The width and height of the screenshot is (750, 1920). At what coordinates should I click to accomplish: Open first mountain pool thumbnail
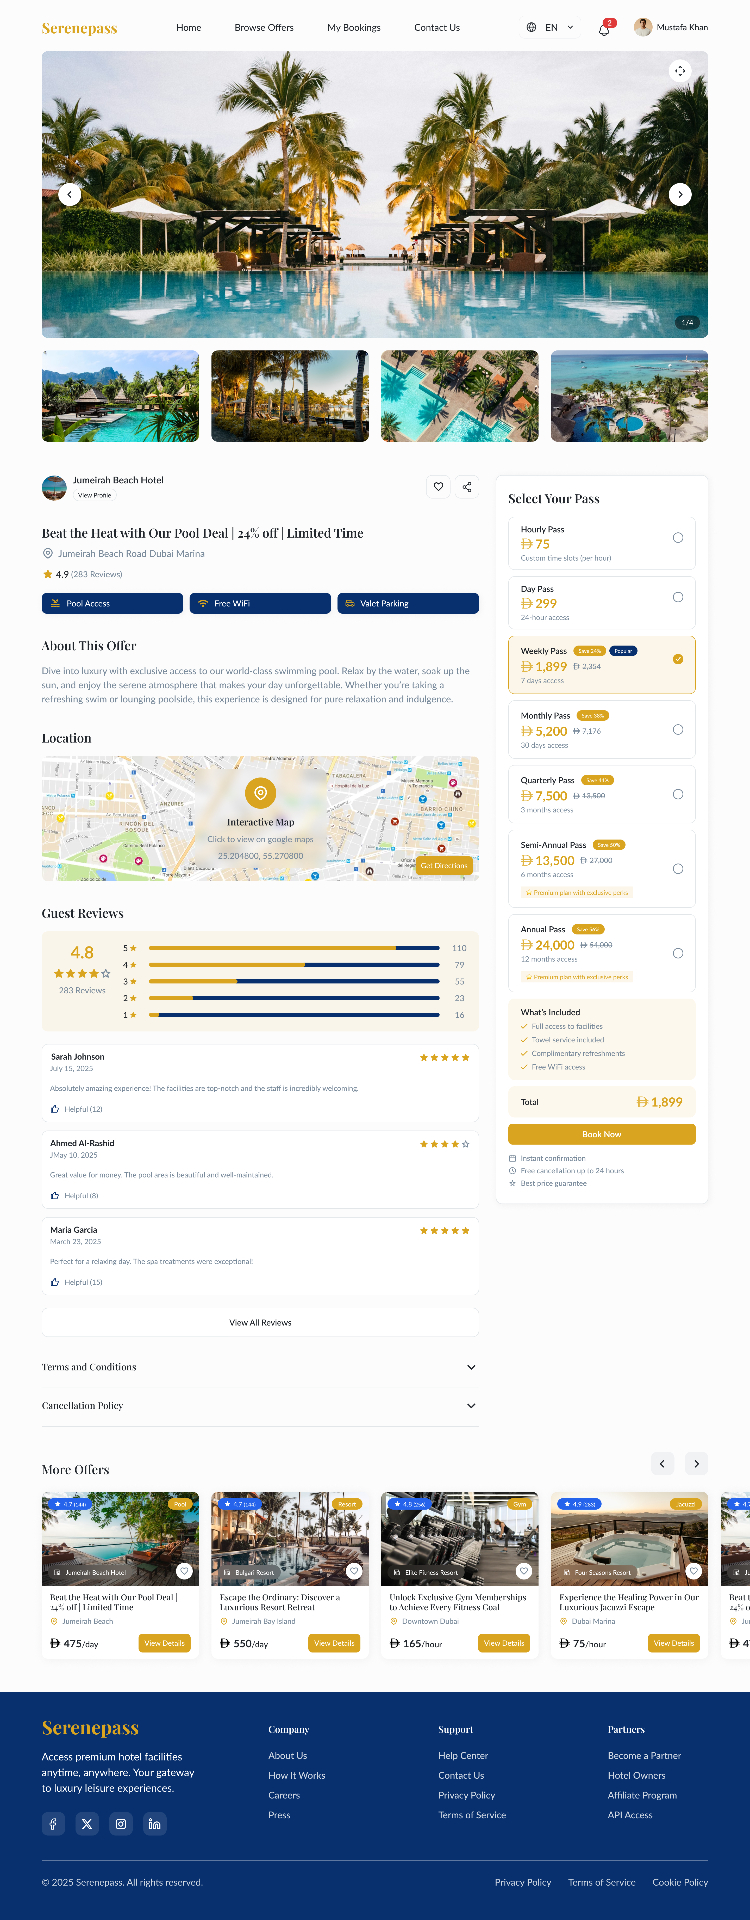point(120,396)
